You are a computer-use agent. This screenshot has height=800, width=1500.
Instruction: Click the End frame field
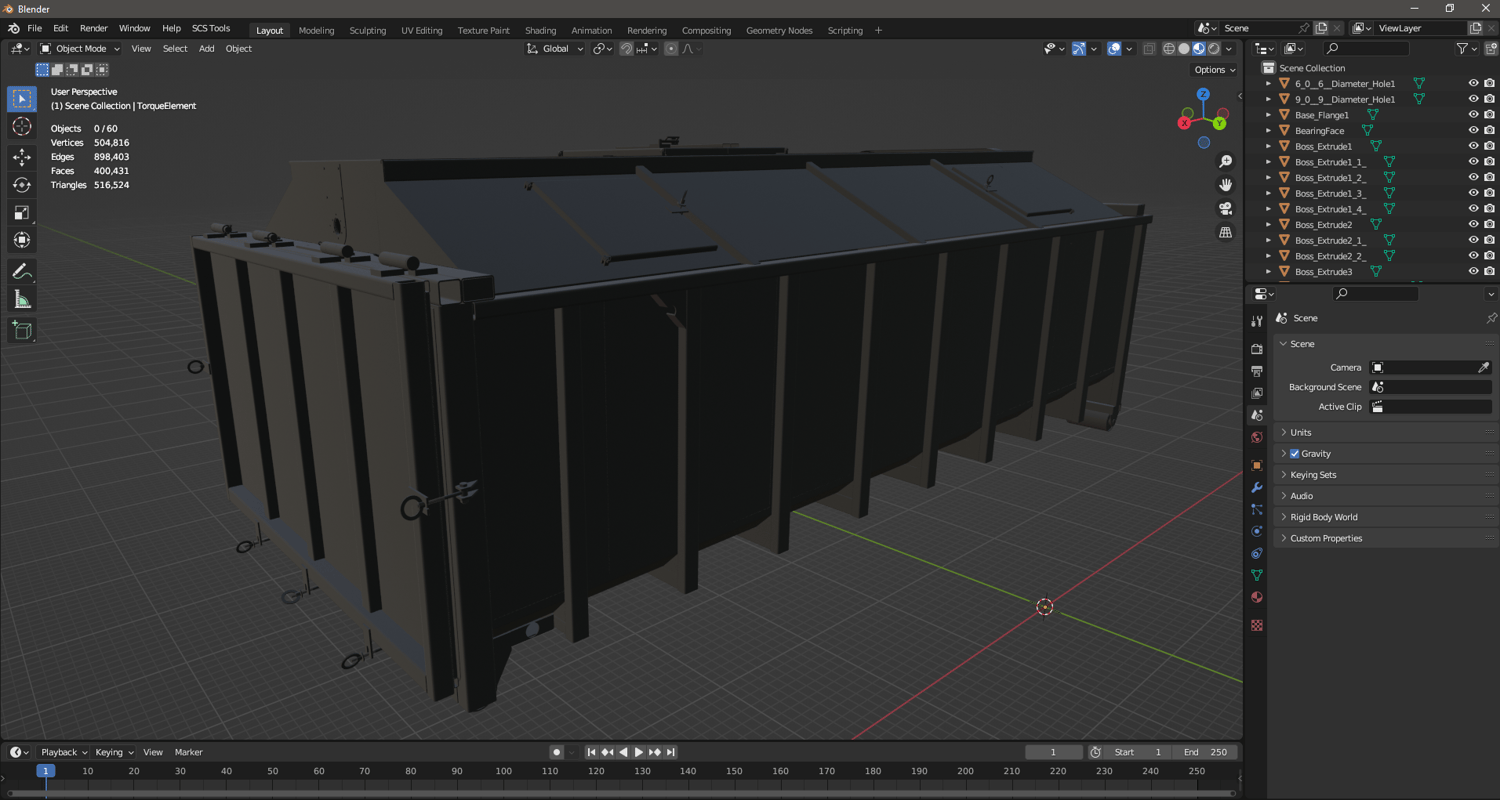click(x=1205, y=752)
